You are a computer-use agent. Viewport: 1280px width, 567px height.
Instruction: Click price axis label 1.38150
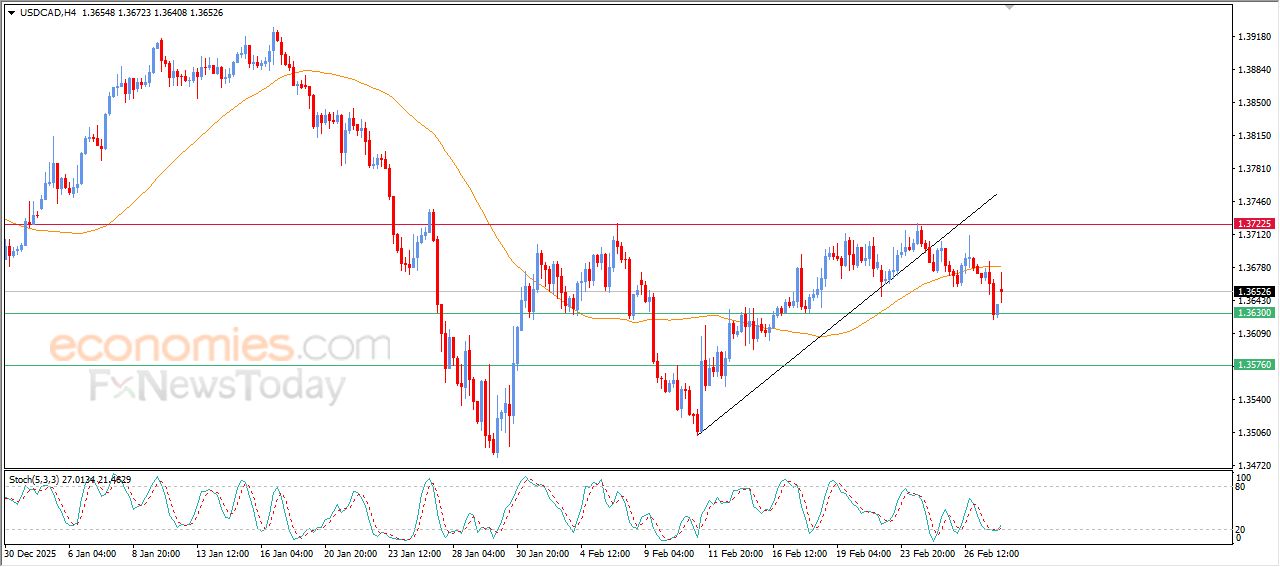click(1254, 136)
